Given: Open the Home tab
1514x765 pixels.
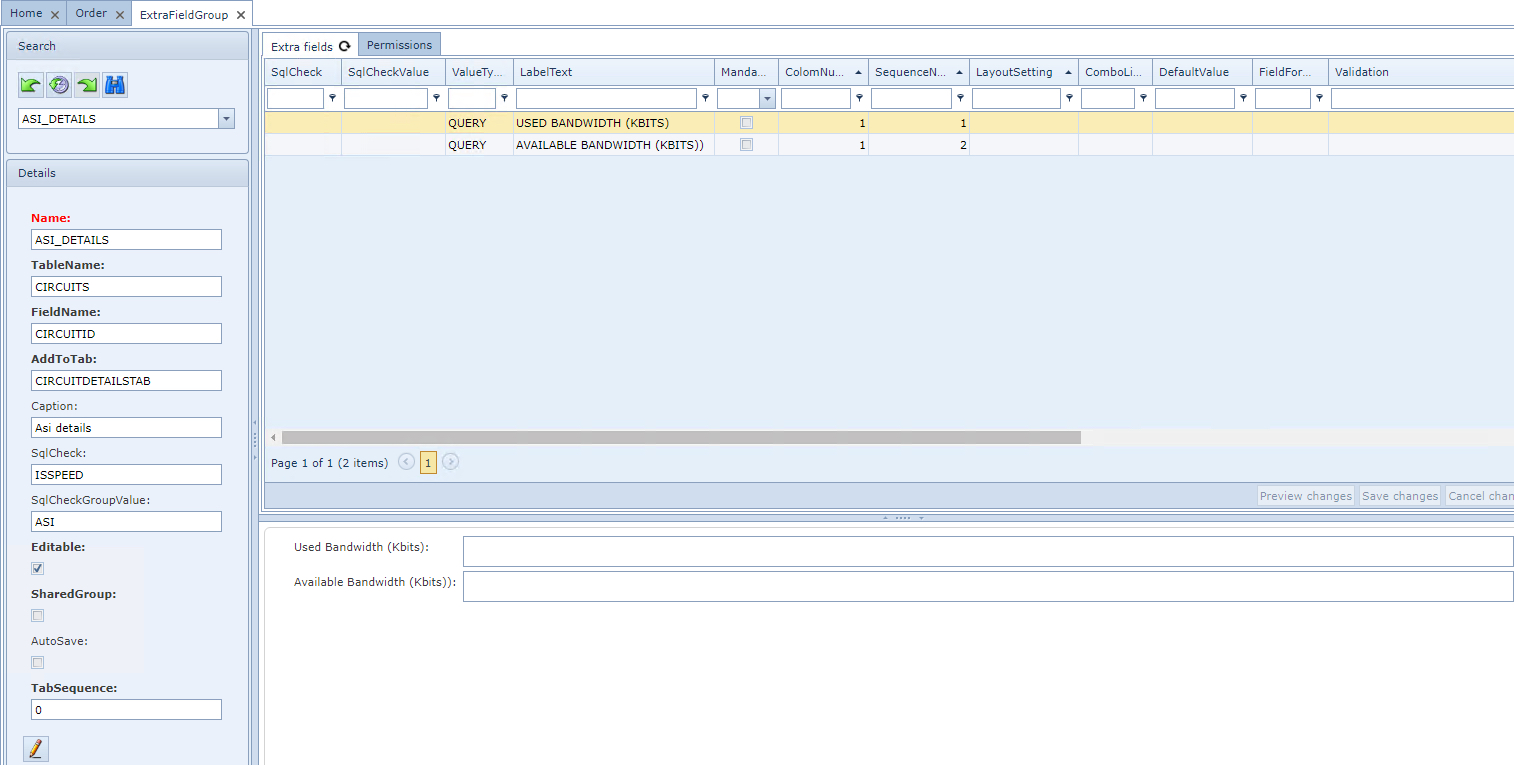Looking at the screenshot, I should 26,14.
